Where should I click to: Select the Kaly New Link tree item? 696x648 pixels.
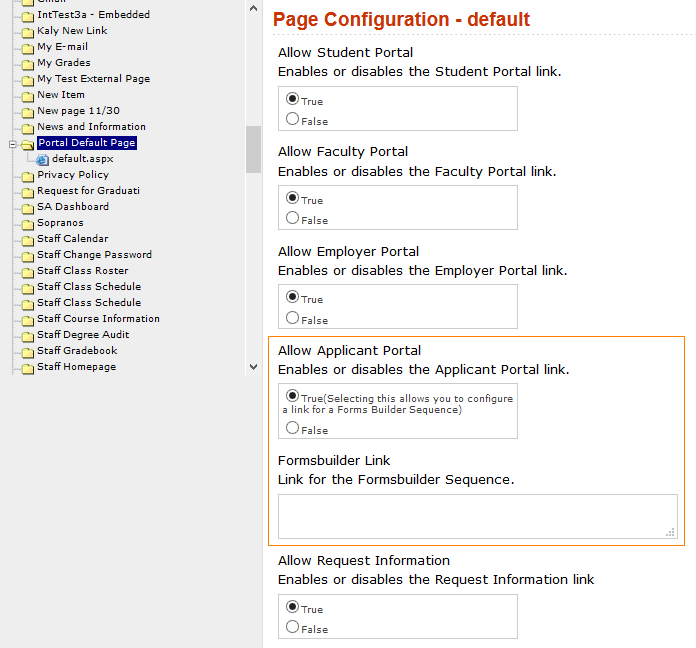(72, 31)
